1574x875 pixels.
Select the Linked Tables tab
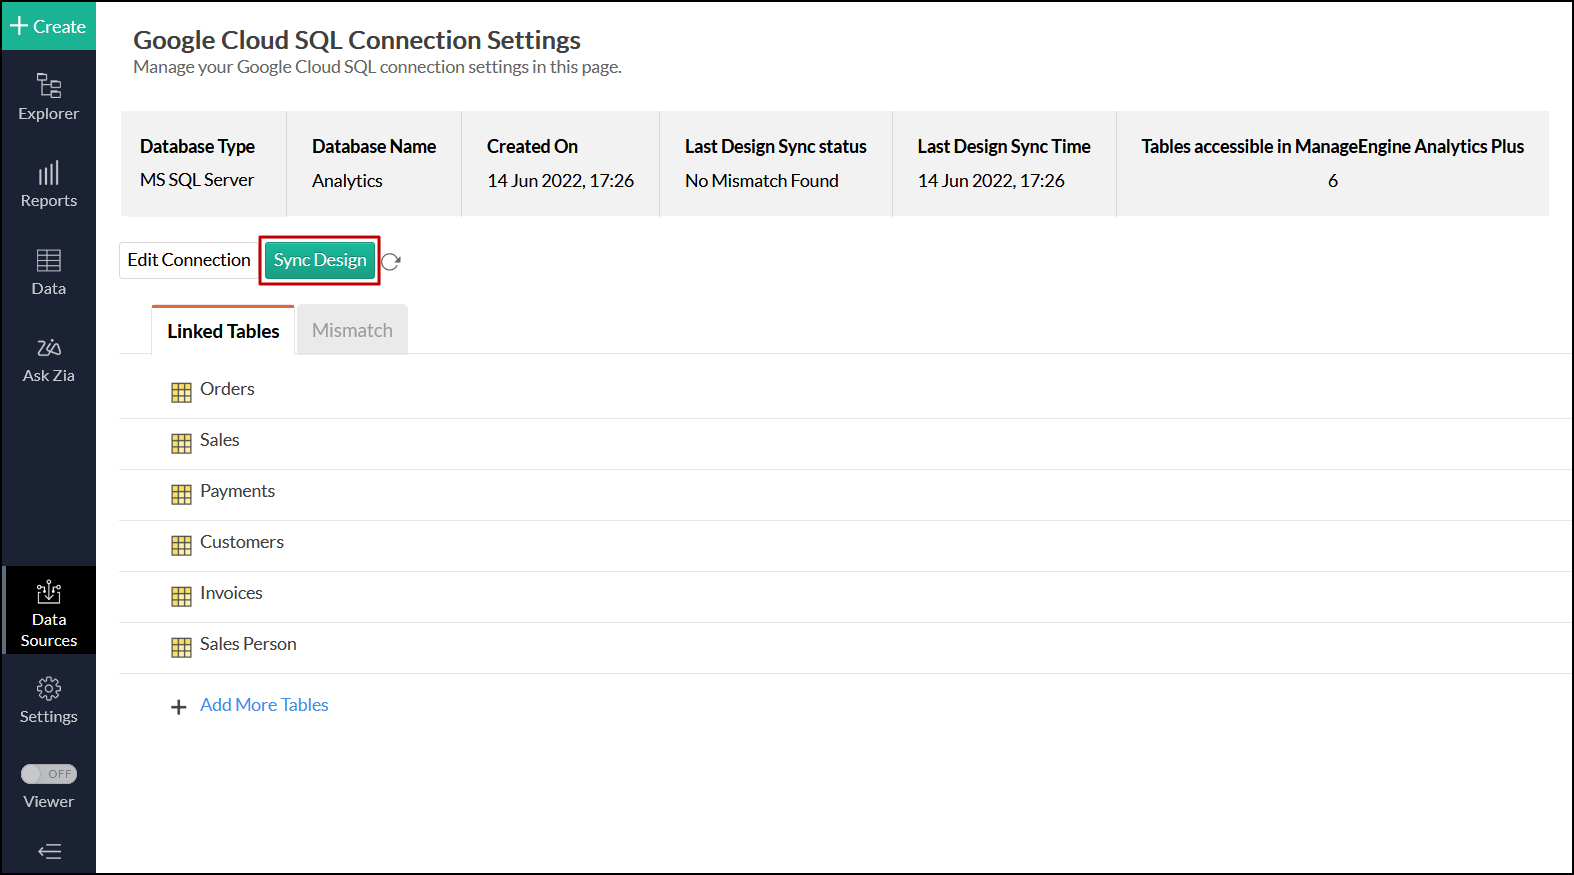point(223,331)
